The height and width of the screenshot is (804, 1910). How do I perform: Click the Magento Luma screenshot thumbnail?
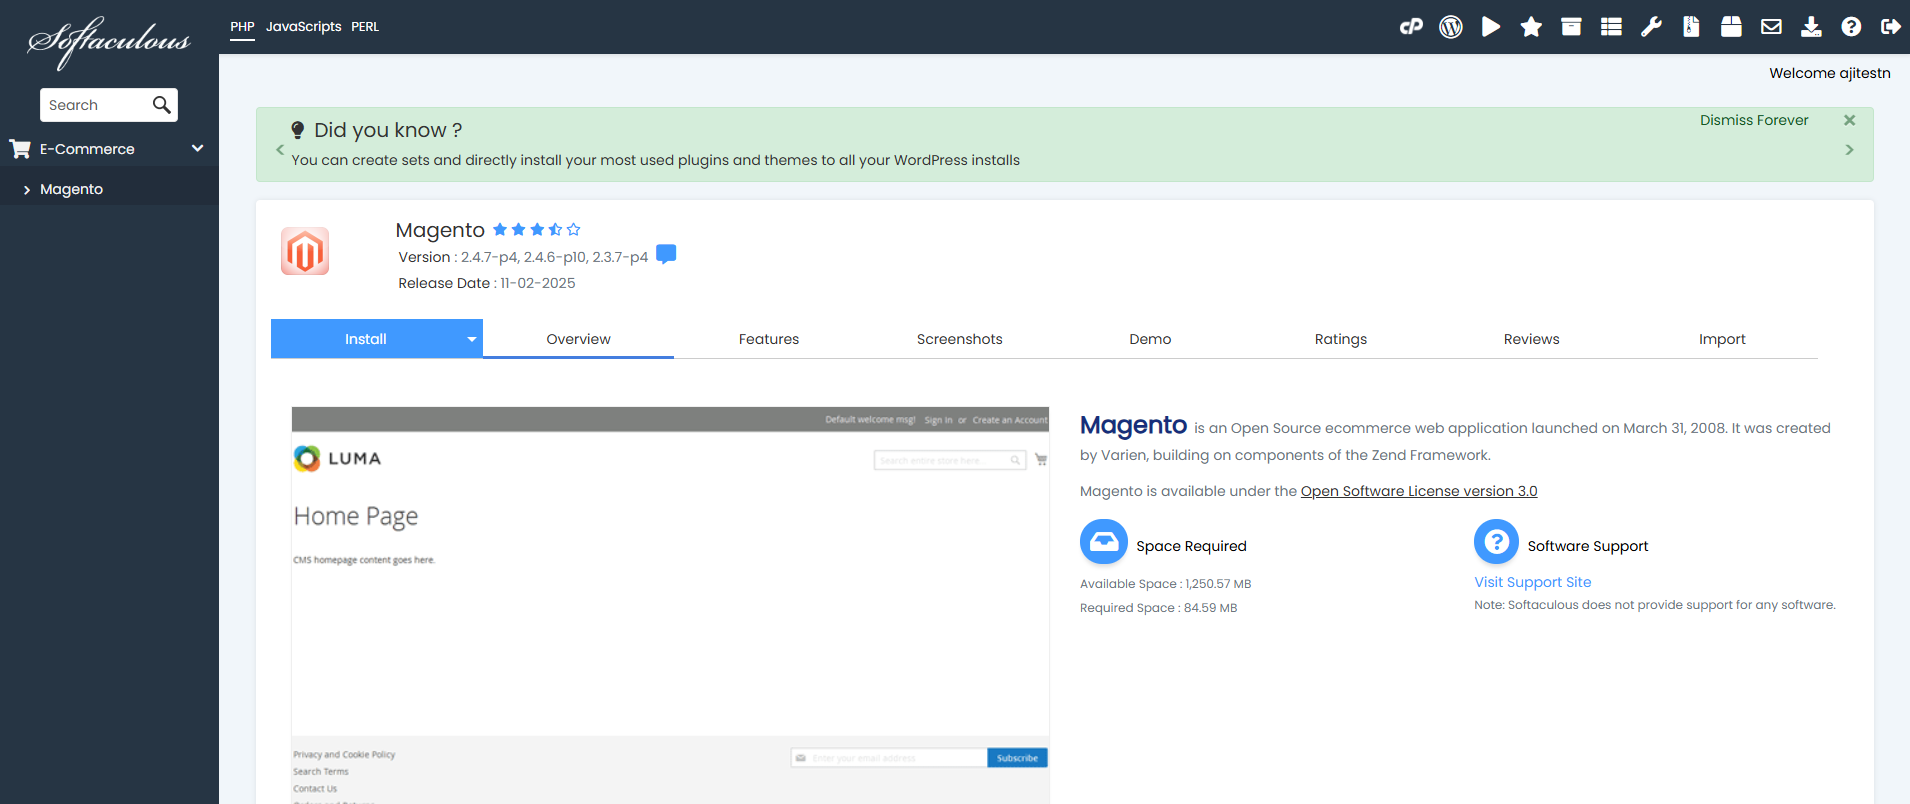click(x=670, y=605)
